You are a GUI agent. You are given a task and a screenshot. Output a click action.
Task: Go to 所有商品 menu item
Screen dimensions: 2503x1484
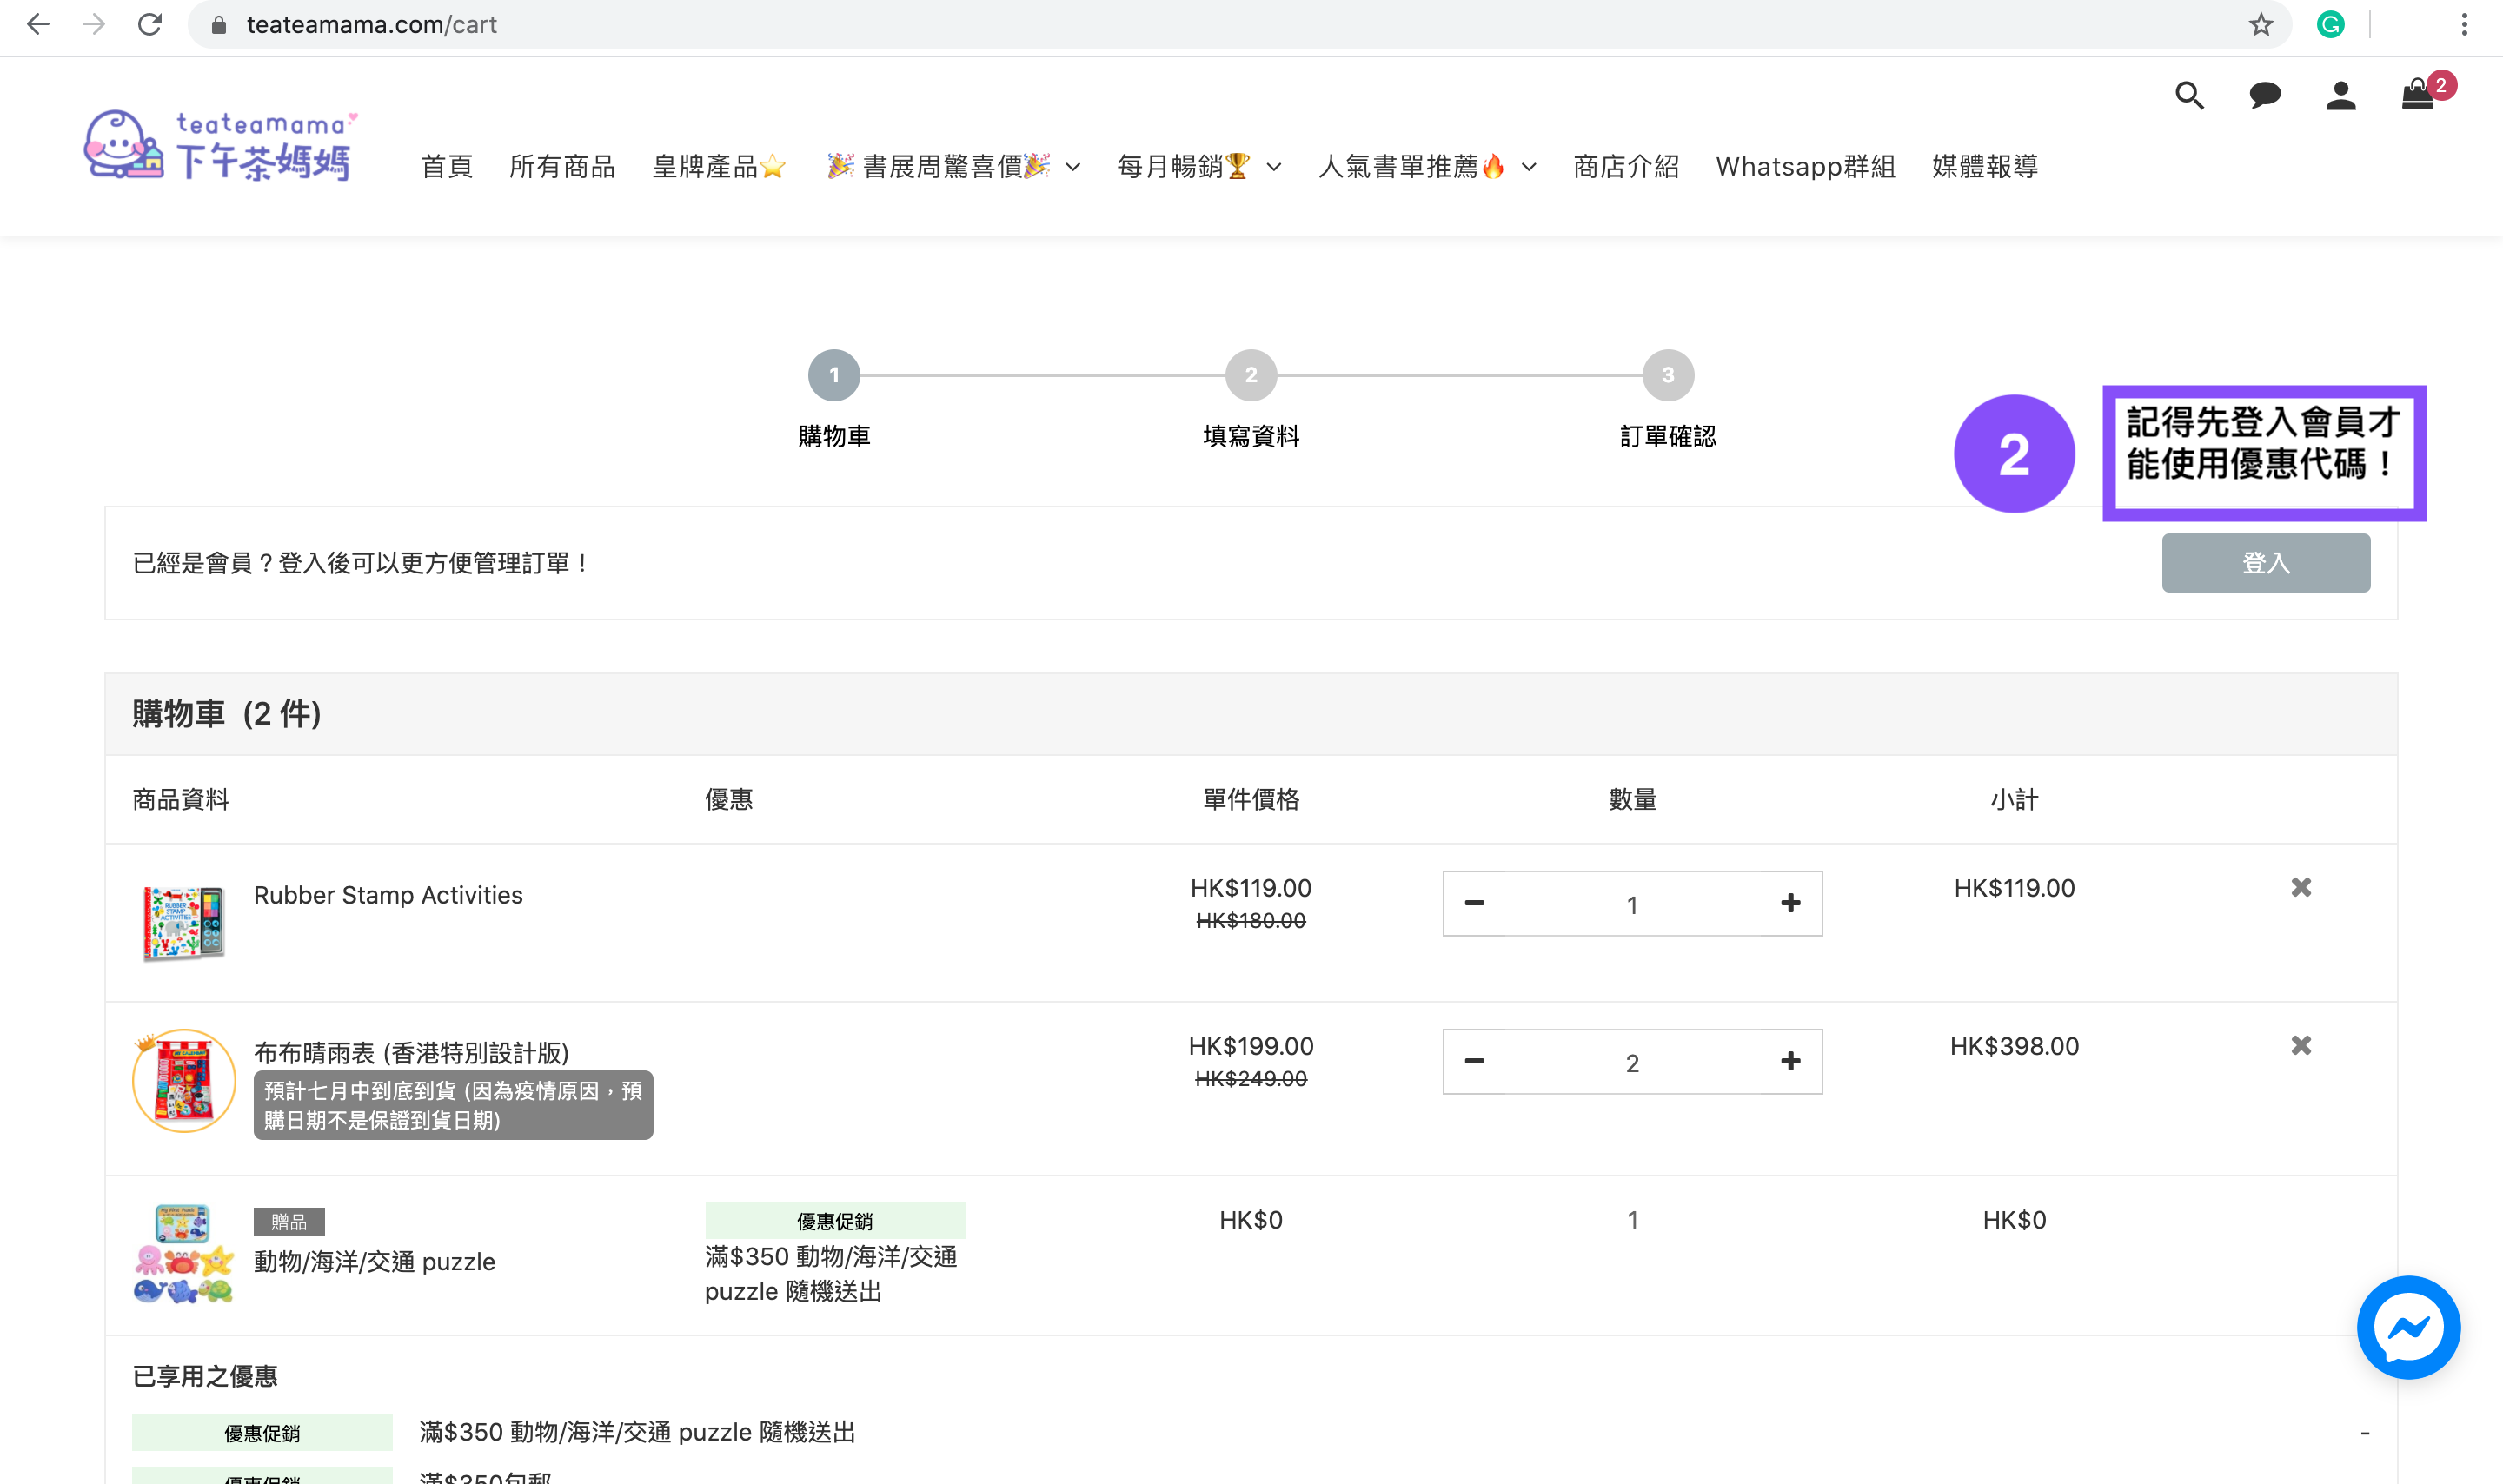tap(562, 167)
